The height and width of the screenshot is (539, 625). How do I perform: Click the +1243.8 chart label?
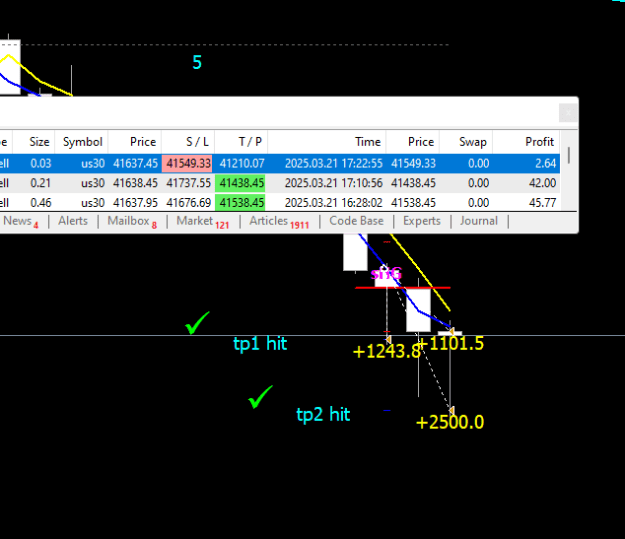[x=387, y=351]
